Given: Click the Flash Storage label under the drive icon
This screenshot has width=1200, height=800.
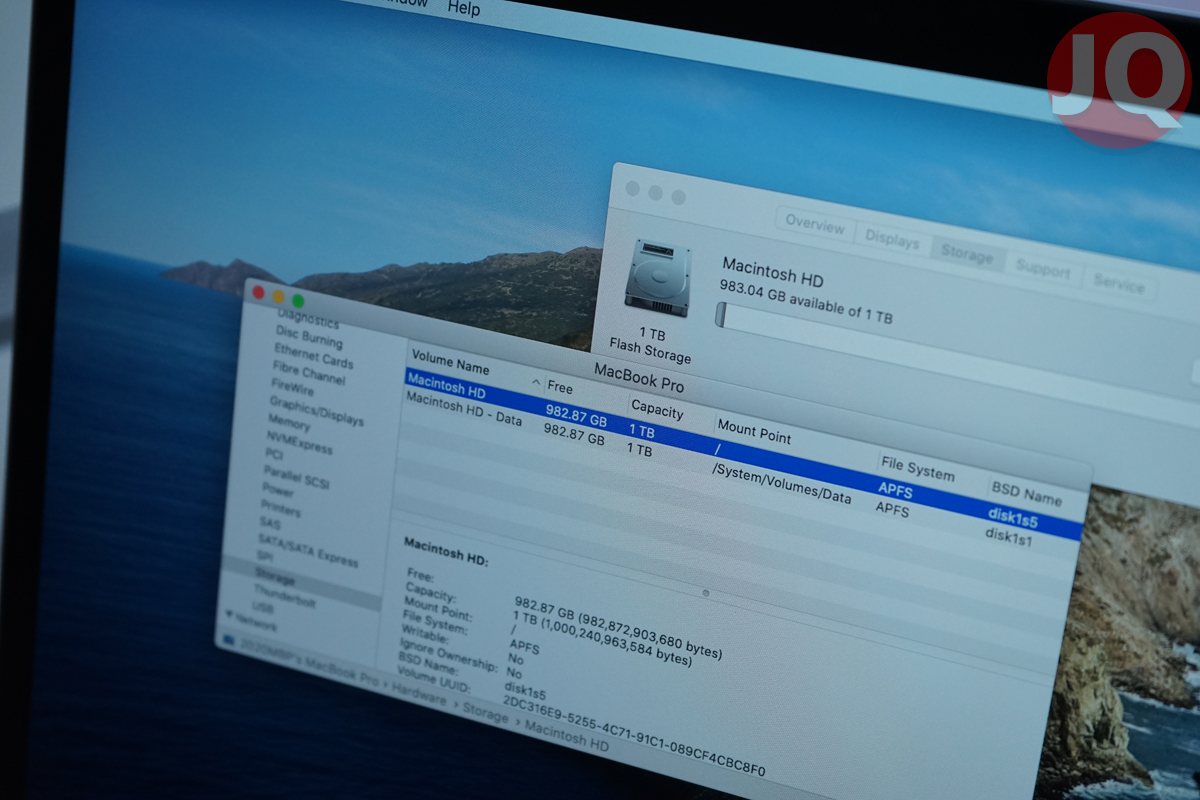Looking at the screenshot, I should [650, 350].
